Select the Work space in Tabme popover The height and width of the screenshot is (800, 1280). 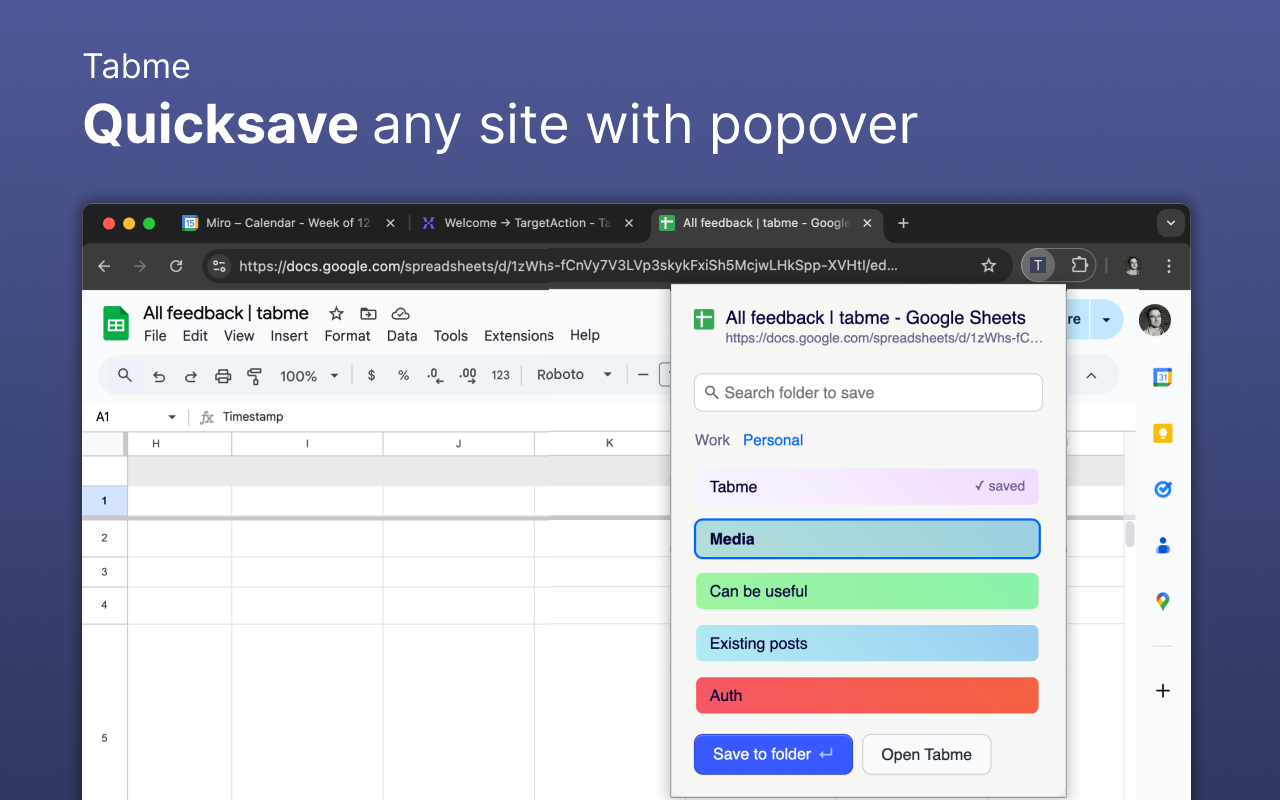[x=712, y=440]
